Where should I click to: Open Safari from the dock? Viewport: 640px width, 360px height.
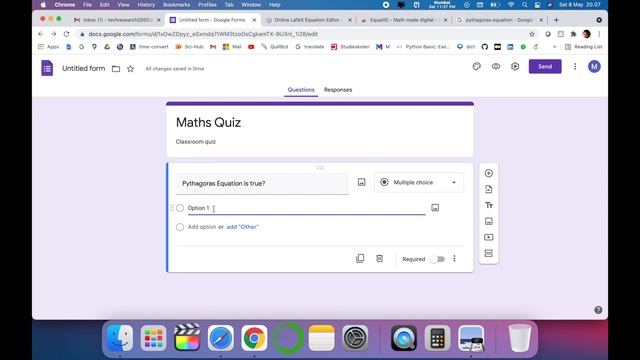tap(220, 338)
